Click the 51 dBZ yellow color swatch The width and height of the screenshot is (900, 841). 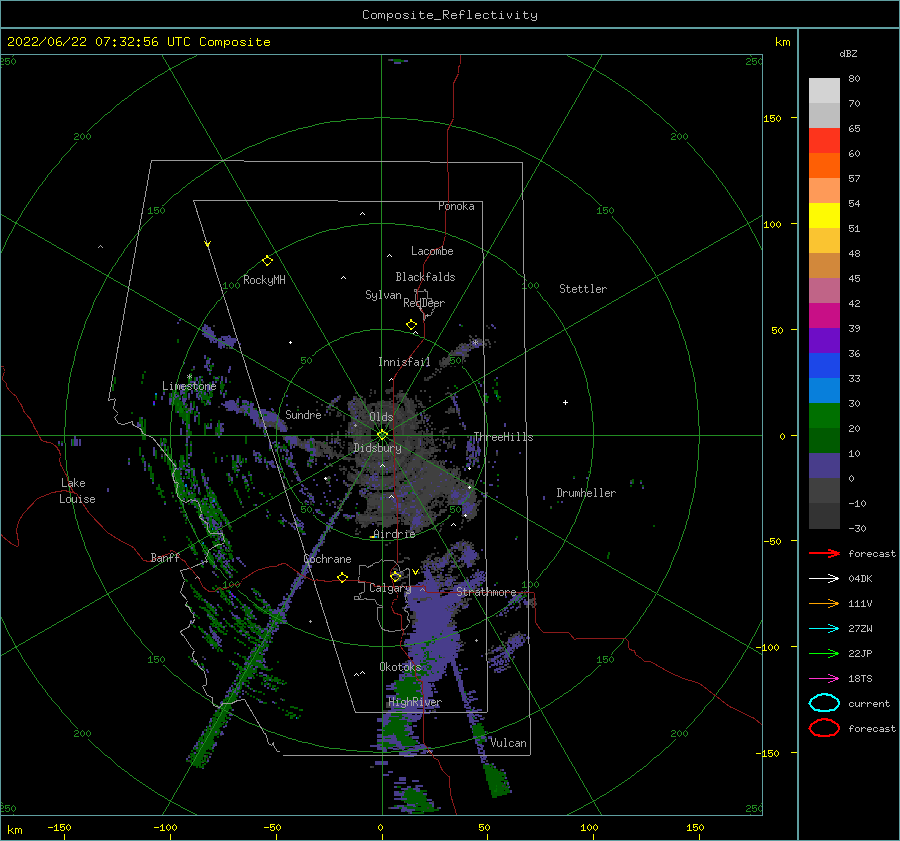point(824,216)
